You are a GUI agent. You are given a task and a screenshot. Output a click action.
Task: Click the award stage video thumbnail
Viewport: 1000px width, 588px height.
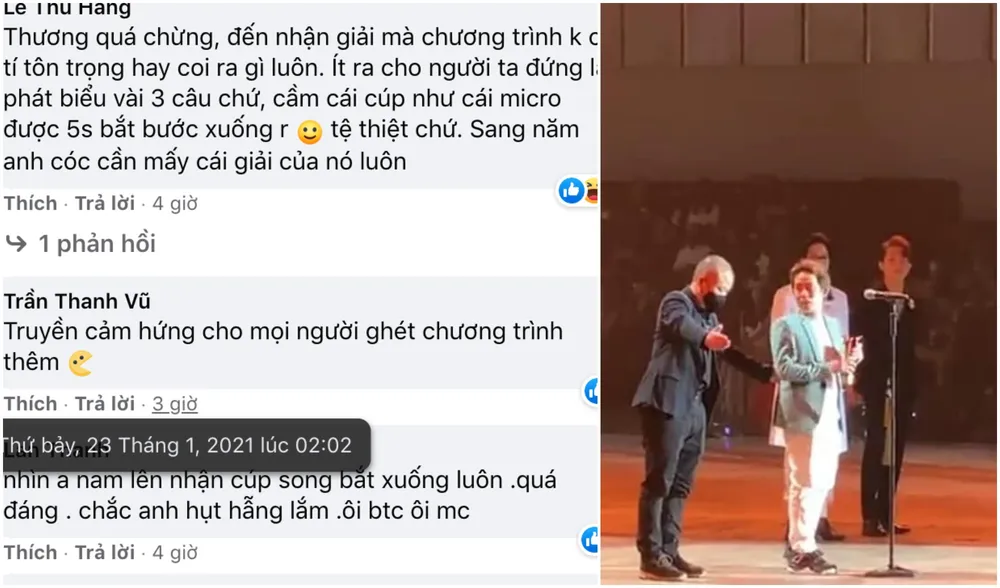pyautogui.click(x=798, y=293)
